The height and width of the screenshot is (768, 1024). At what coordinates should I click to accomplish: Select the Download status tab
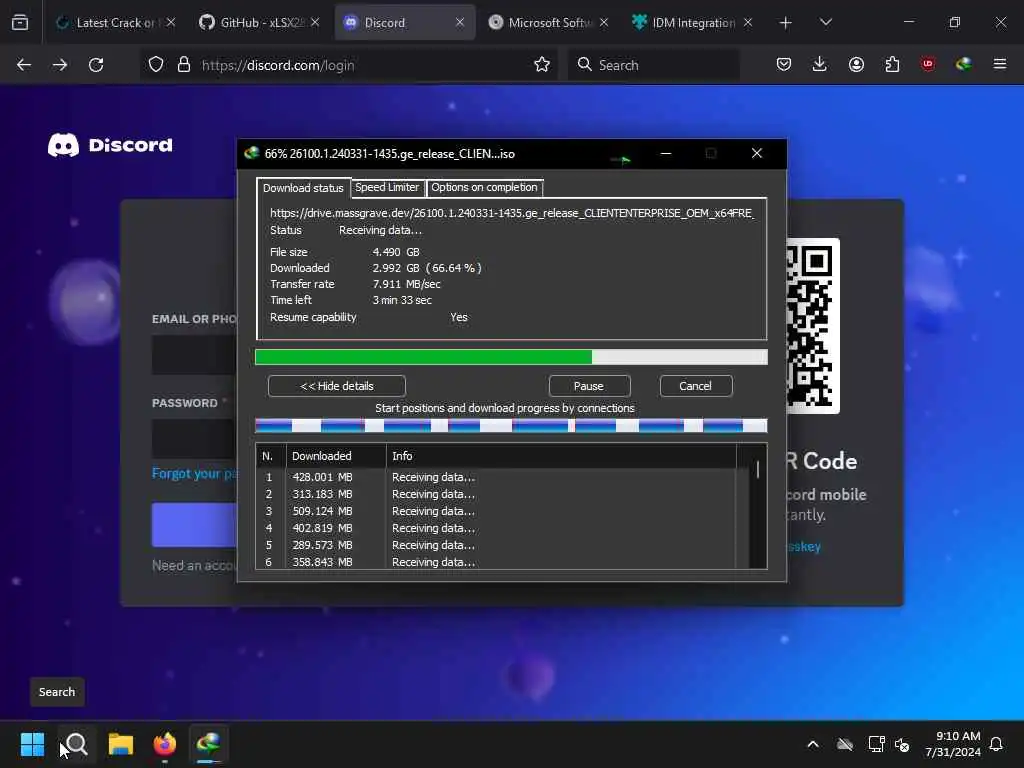coord(303,188)
